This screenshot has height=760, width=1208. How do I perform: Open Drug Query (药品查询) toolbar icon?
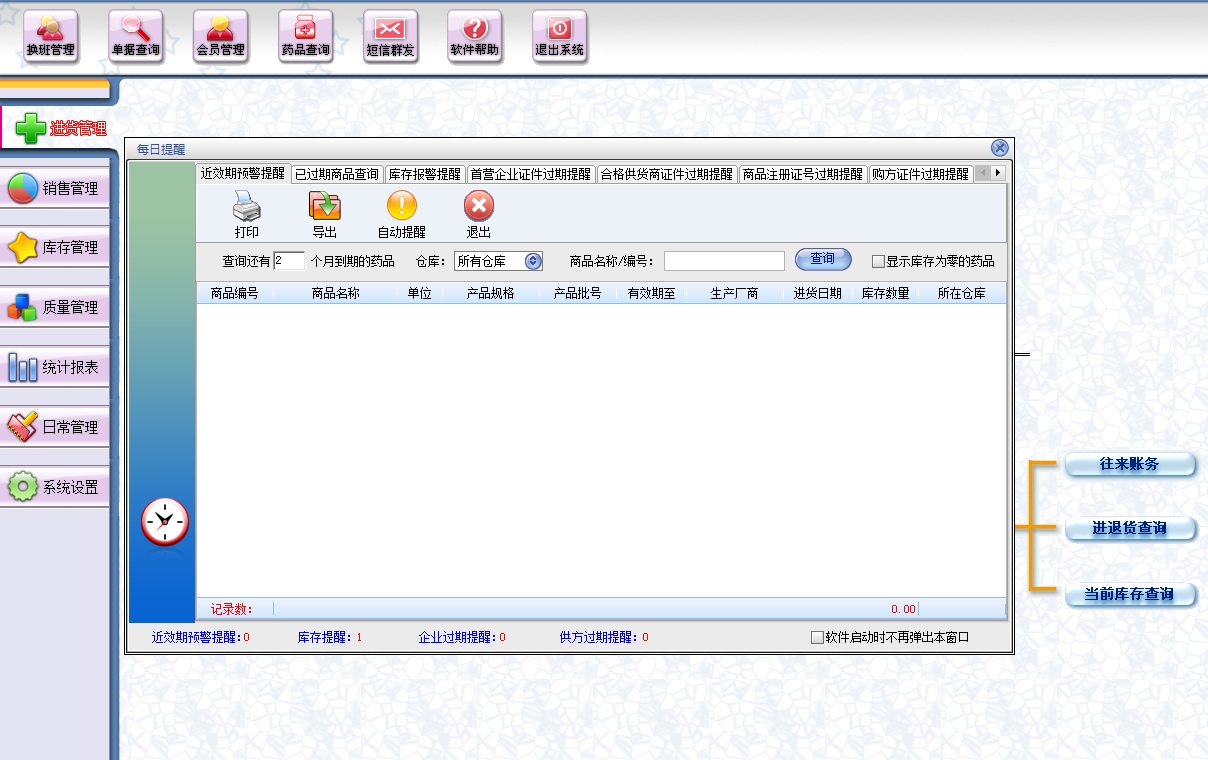(305, 37)
